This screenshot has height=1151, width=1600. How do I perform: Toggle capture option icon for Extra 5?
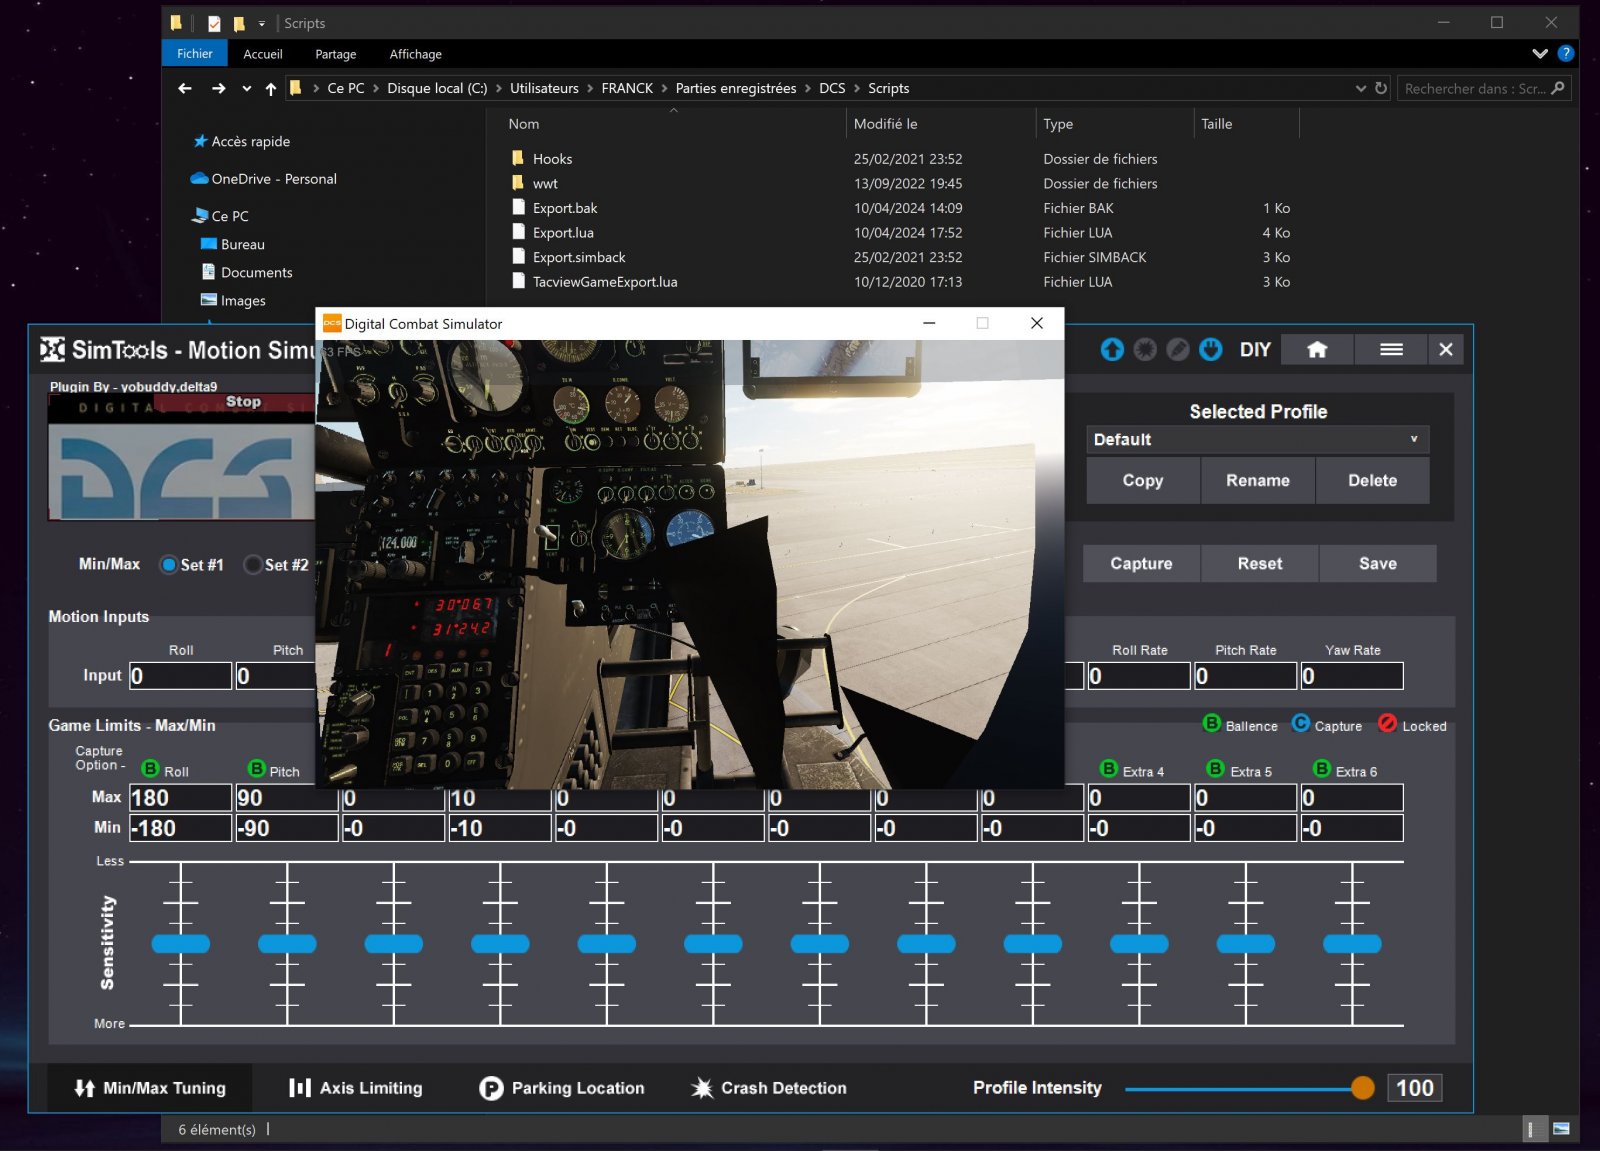tap(1216, 769)
